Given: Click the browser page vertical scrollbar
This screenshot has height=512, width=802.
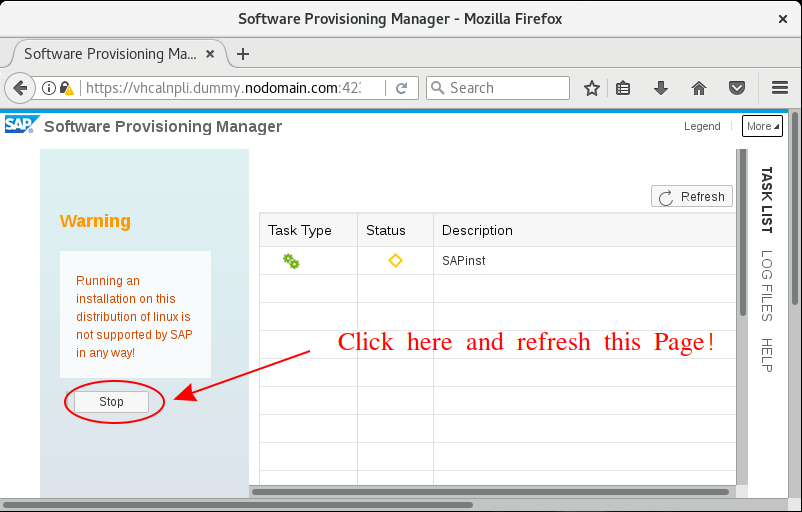Looking at the screenshot, I should click(795, 209).
